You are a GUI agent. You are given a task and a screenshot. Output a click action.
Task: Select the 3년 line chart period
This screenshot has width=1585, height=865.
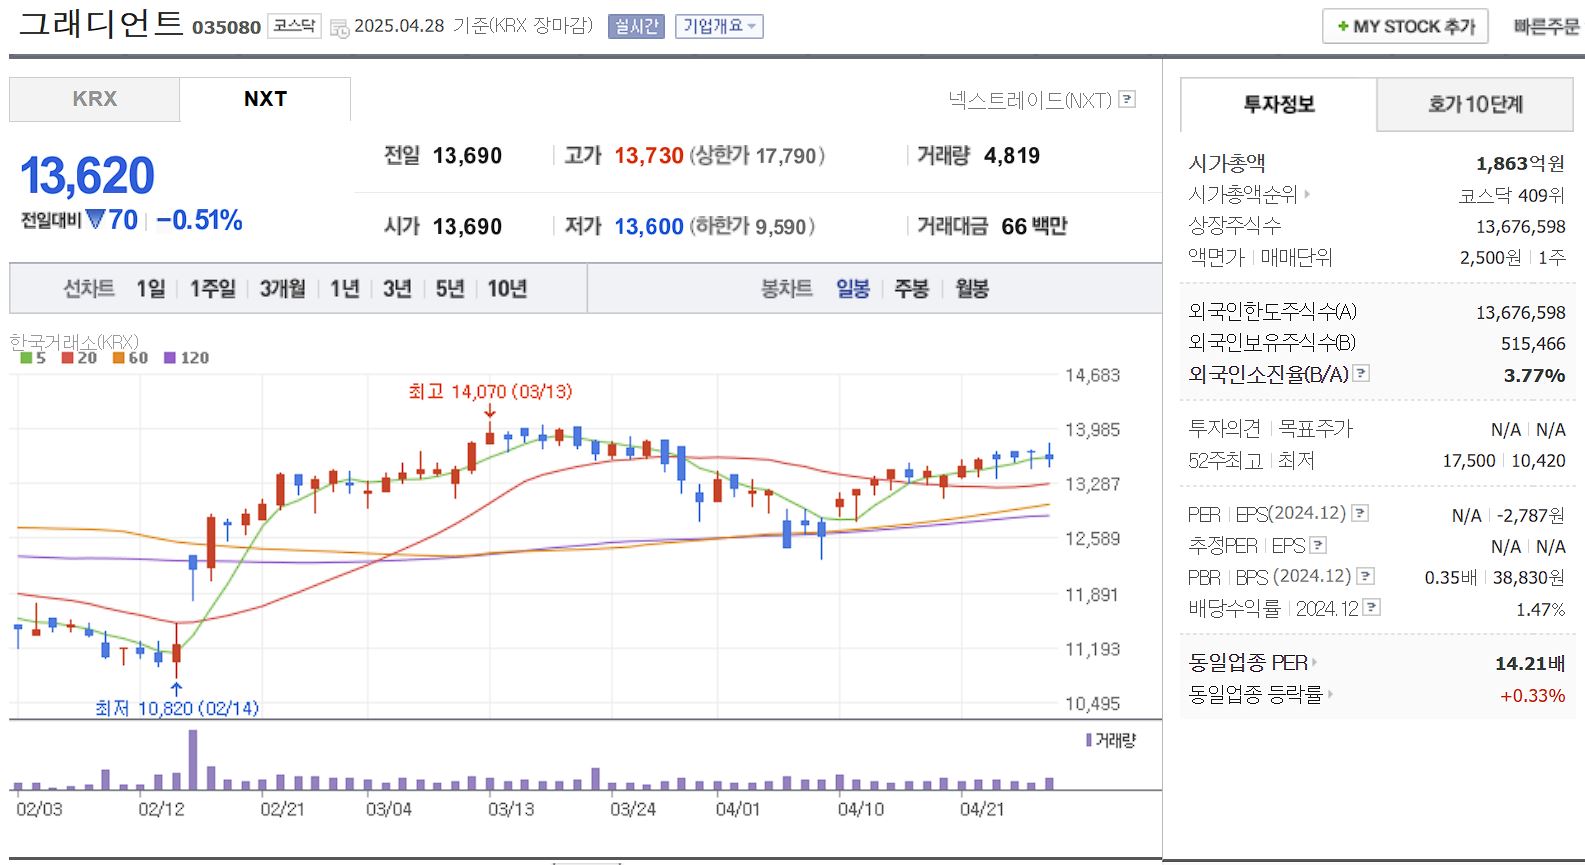(x=397, y=289)
